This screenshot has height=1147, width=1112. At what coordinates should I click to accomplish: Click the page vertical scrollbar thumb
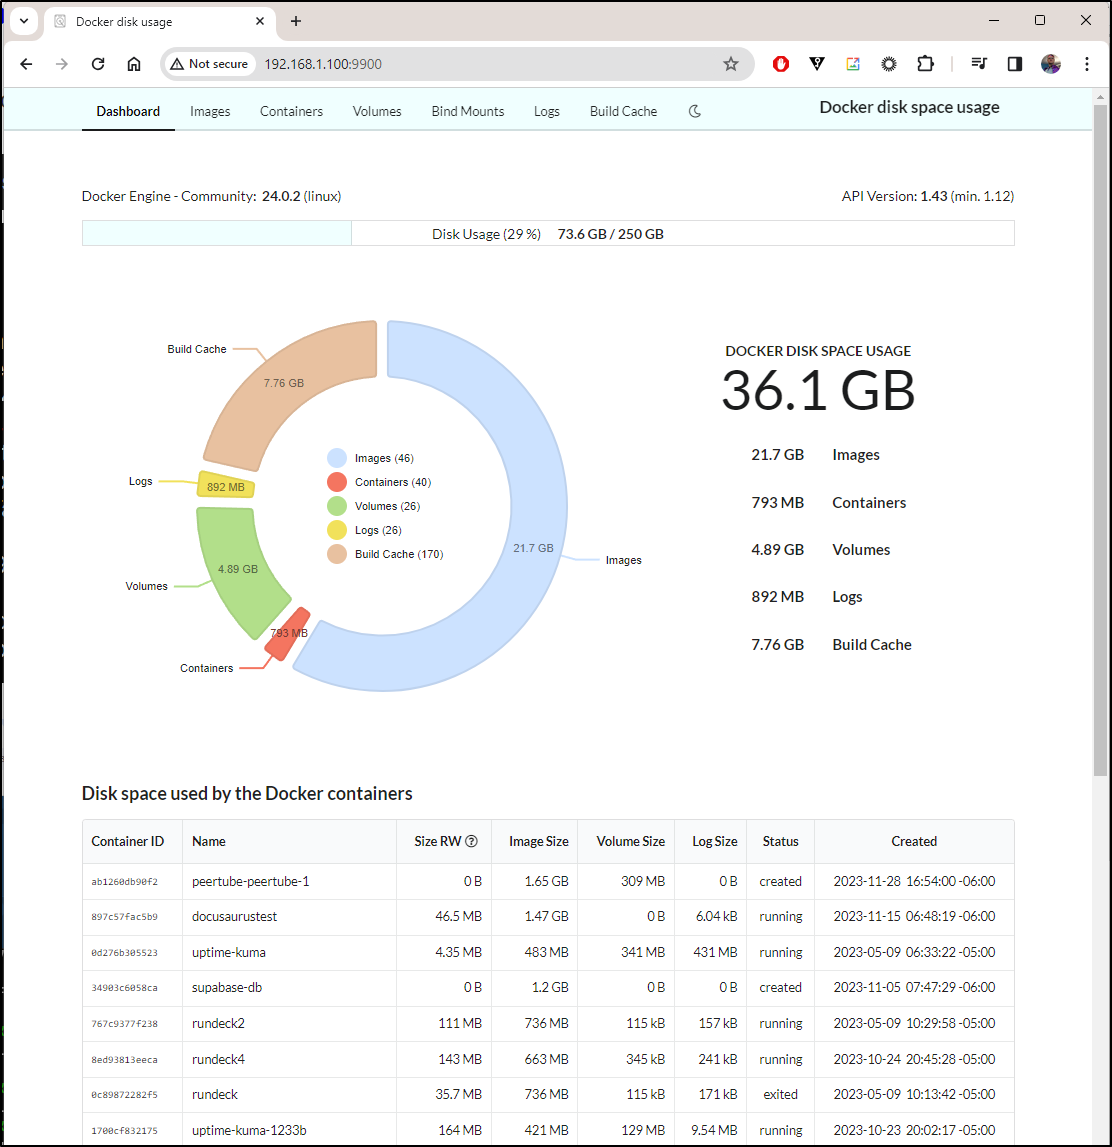(x=1100, y=439)
